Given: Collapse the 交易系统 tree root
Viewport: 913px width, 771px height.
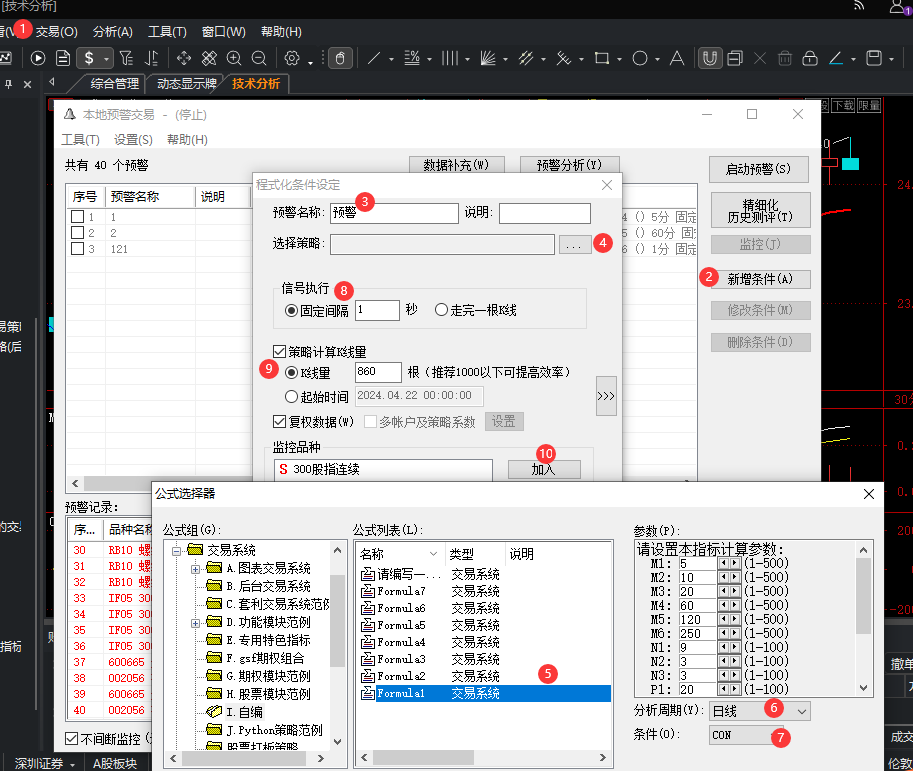Looking at the screenshot, I should [176, 551].
